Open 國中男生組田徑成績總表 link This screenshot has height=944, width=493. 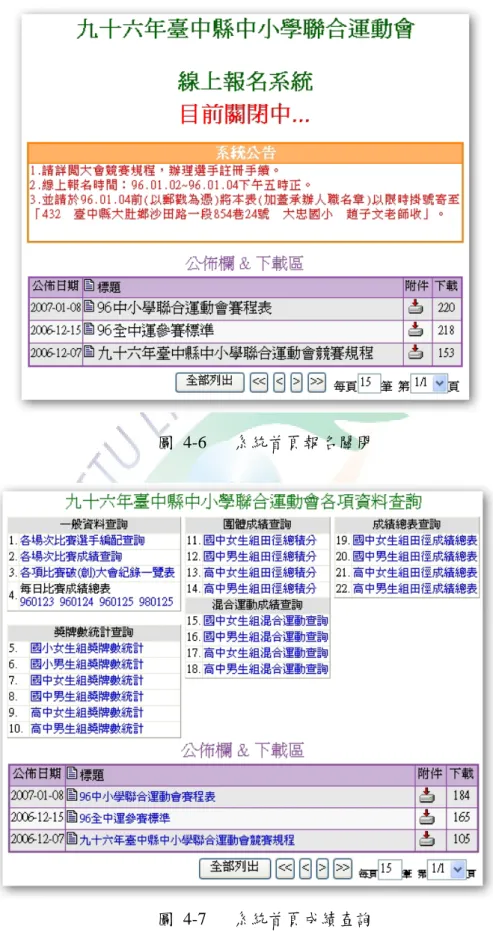pyautogui.click(x=415, y=556)
